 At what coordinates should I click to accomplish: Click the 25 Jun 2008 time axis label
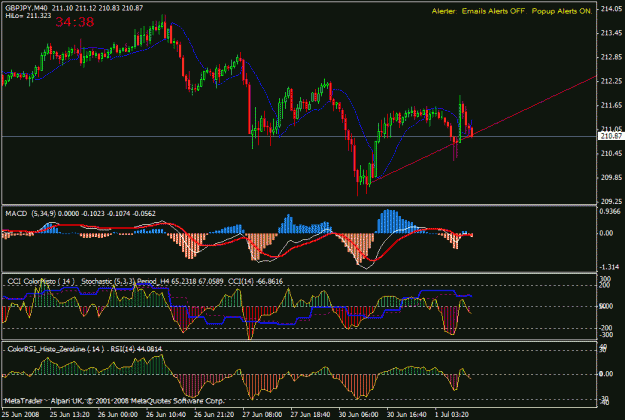pos(20,414)
